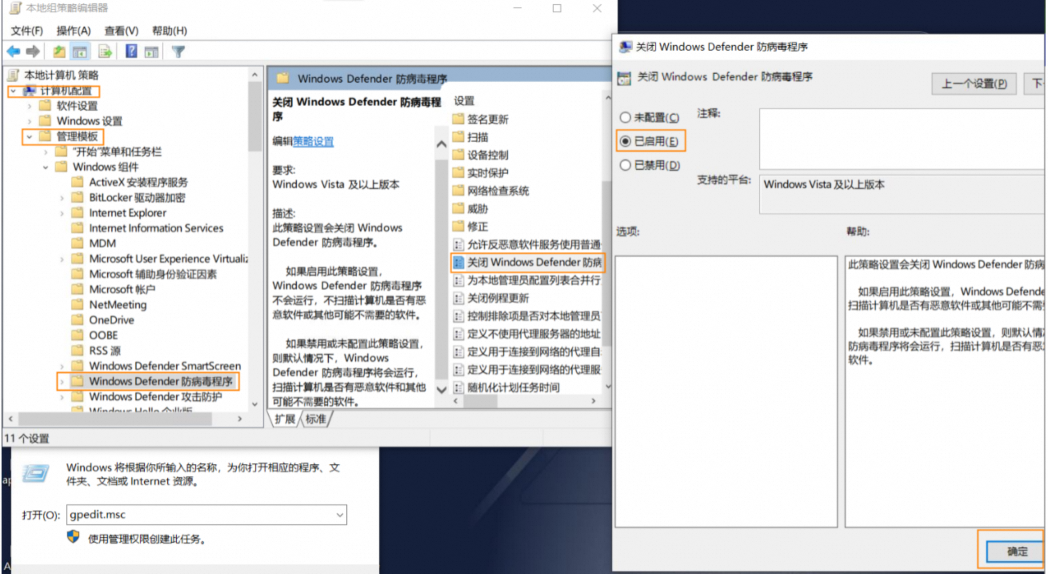Click the 打开(O) input field in Run dialog

click(x=206, y=515)
